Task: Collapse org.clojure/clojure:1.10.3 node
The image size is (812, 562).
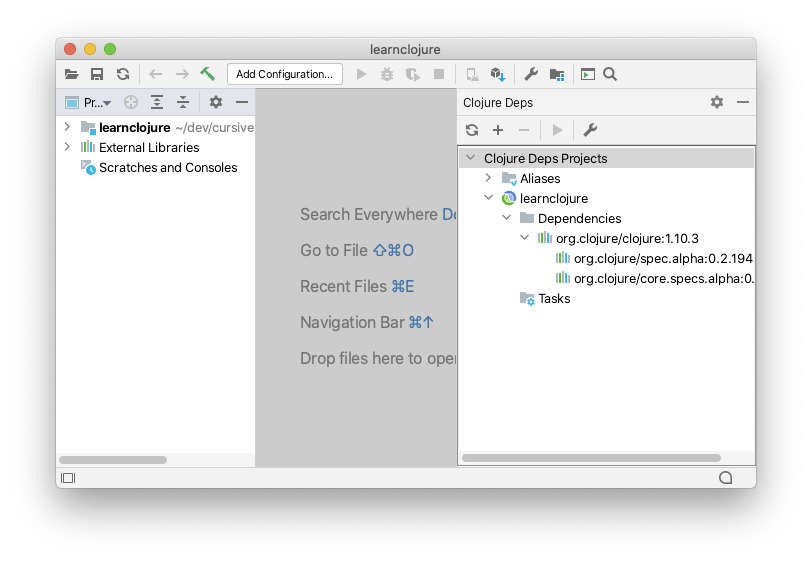Action: tap(525, 238)
